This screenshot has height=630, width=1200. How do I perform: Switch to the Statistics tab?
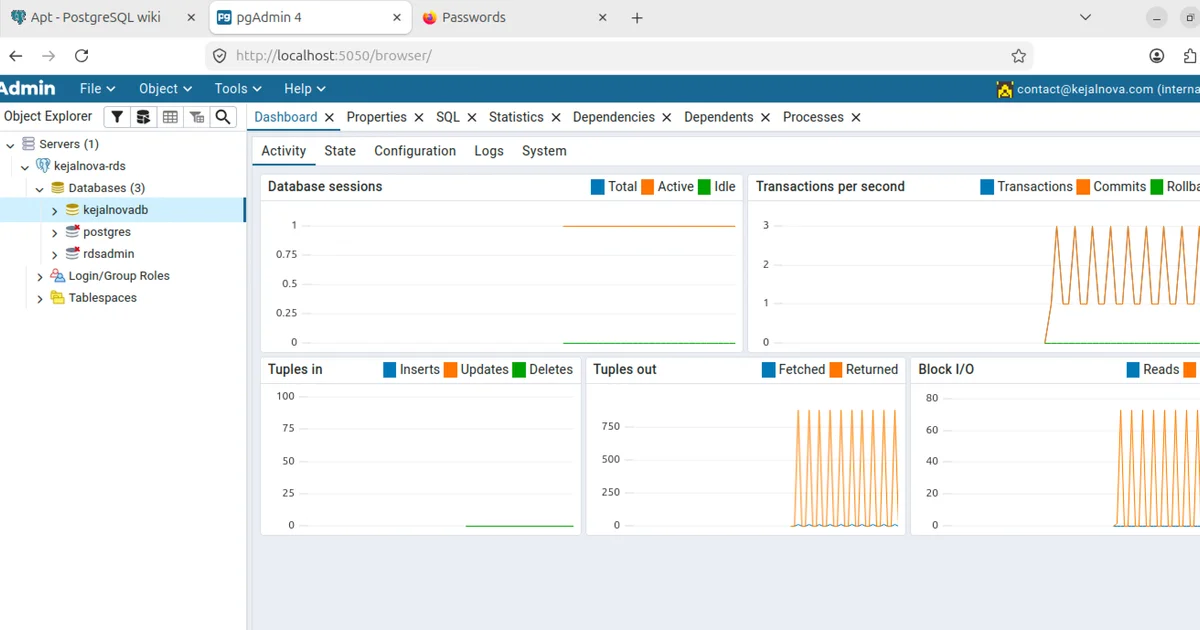click(516, 117)
